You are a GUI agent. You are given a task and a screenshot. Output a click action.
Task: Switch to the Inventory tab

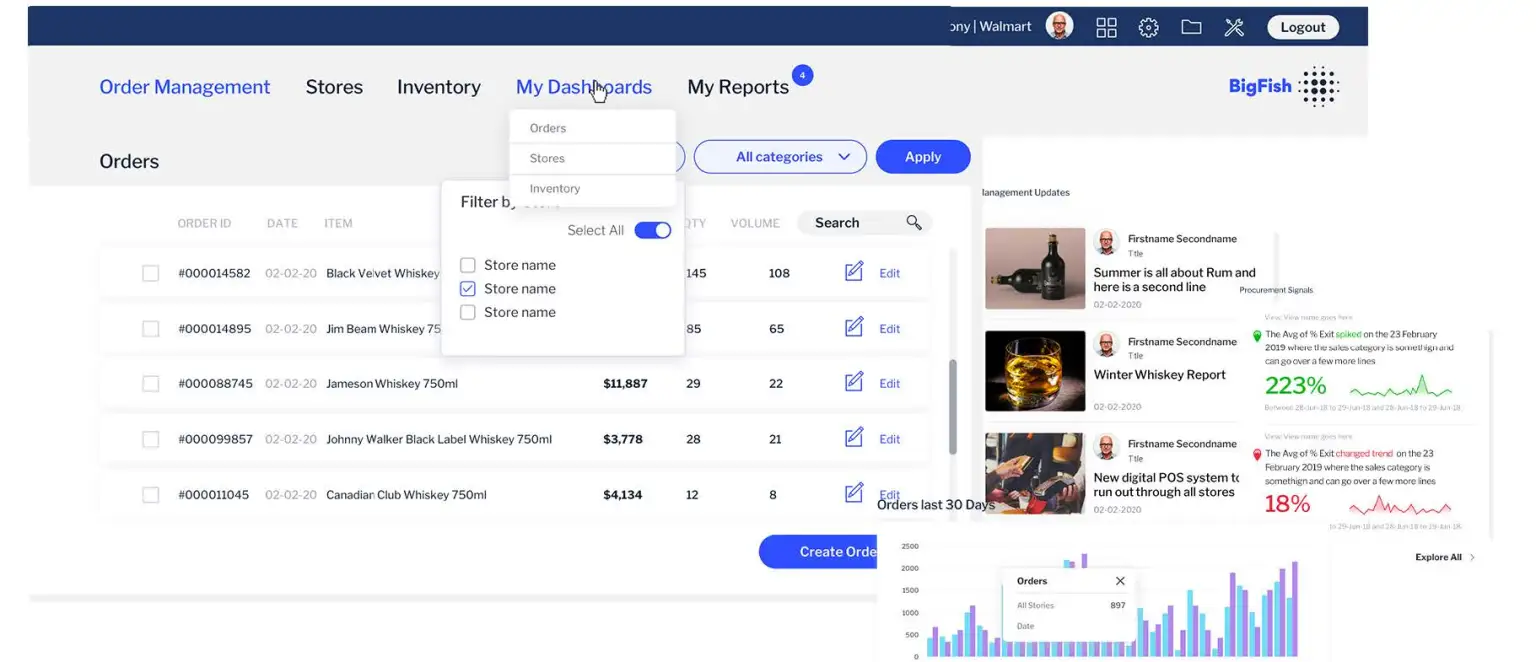[438, 87]
